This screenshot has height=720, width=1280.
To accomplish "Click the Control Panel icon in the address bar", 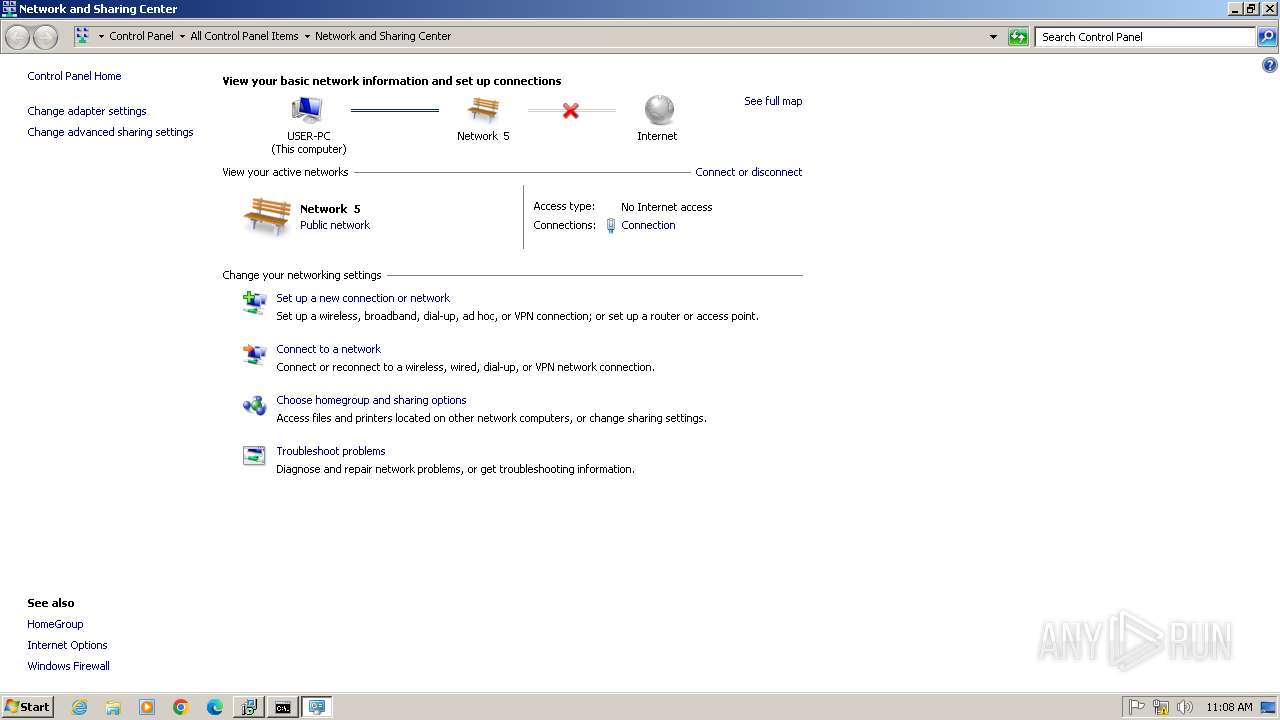I will tap(82, 36).
